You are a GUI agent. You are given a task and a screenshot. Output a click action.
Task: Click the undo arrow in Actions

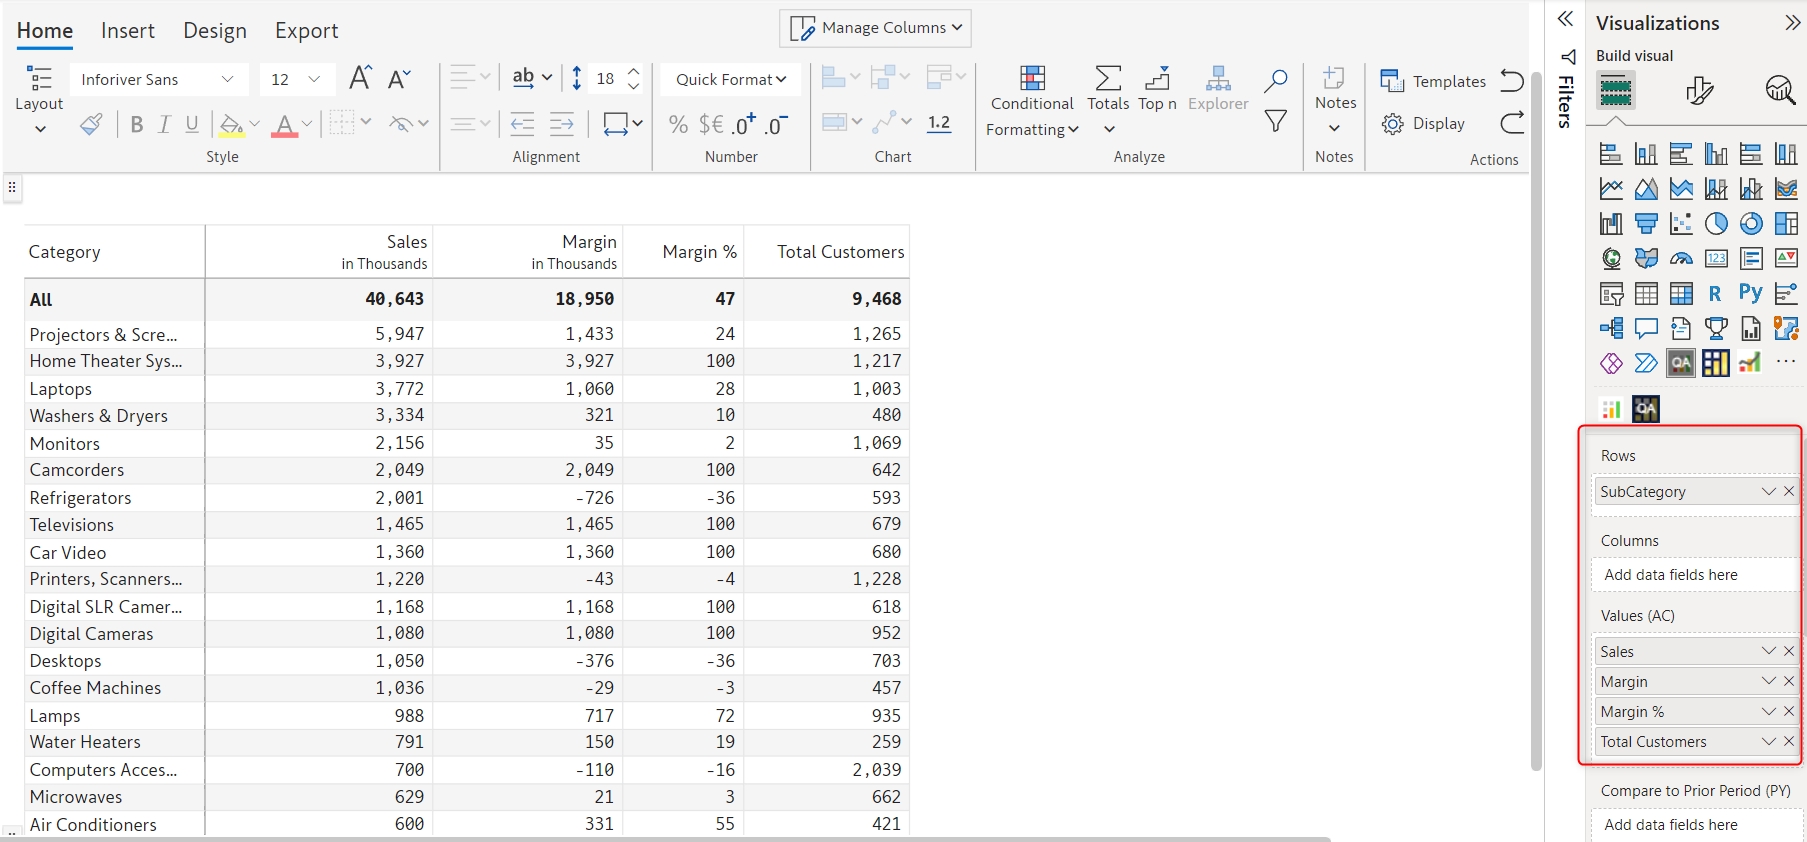1512,81
